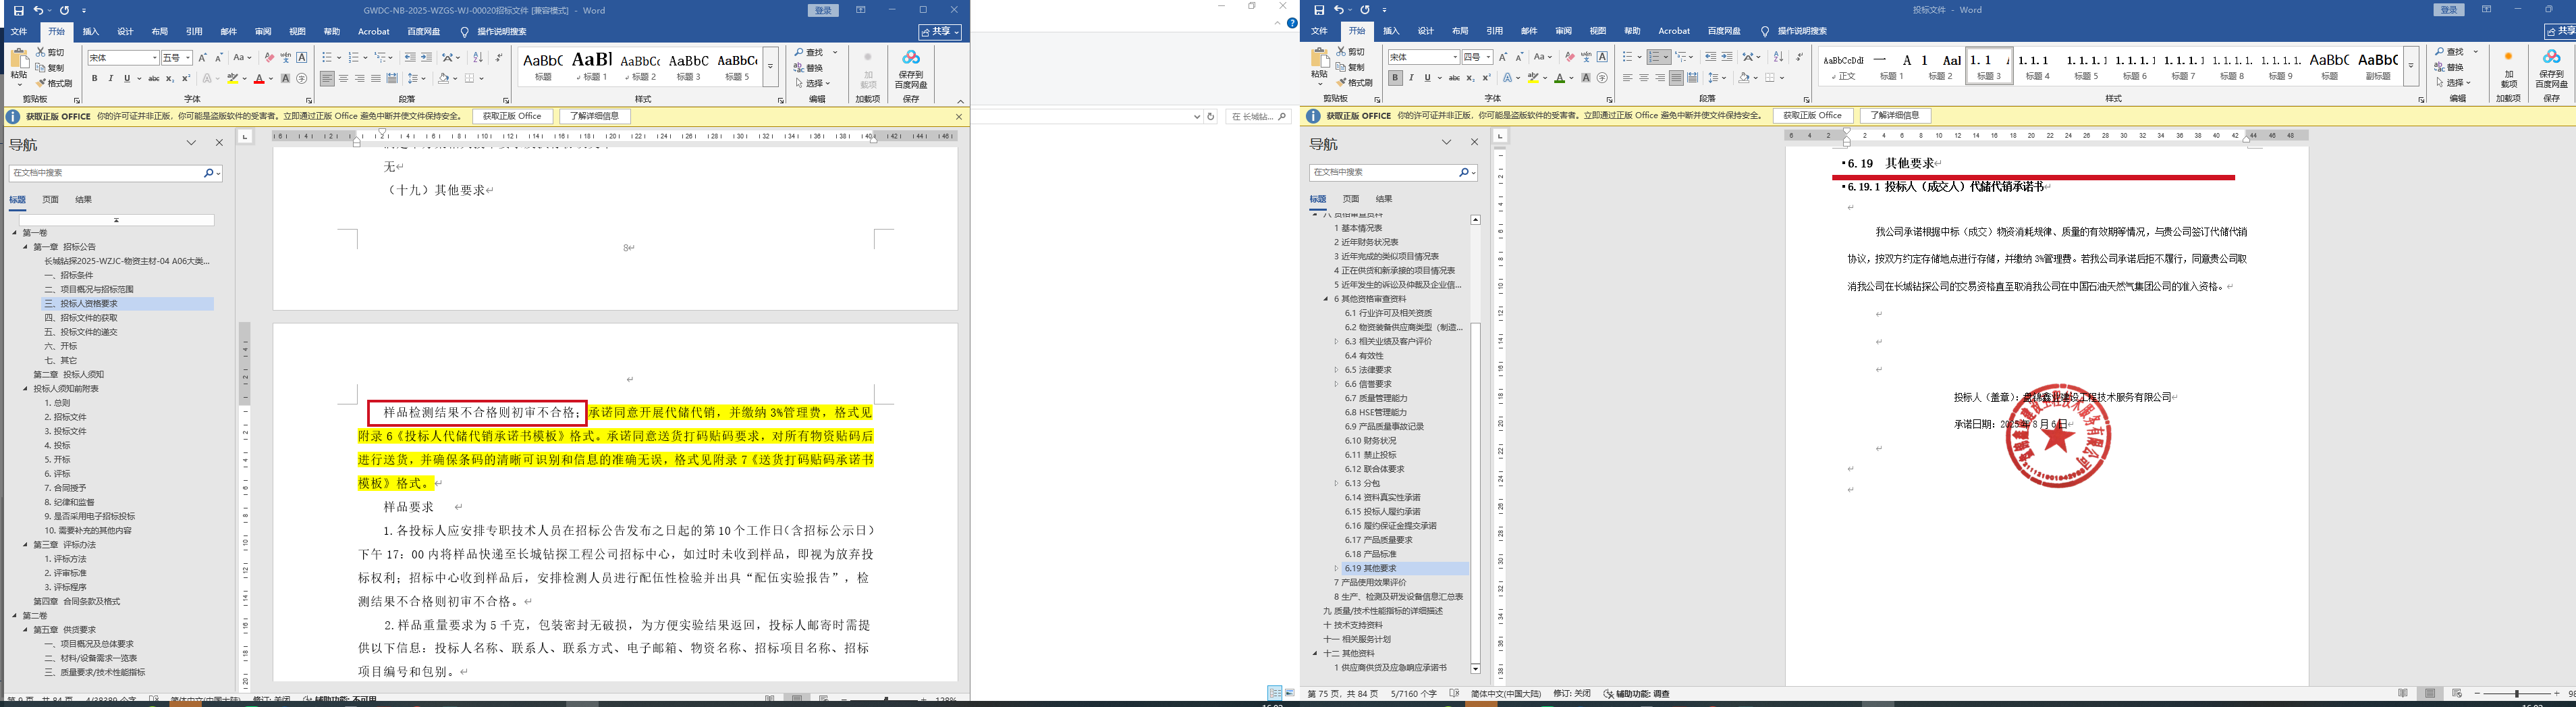
Task: Click Replace 替换 in right 投标文件 window
Action: coord(2449,67)
